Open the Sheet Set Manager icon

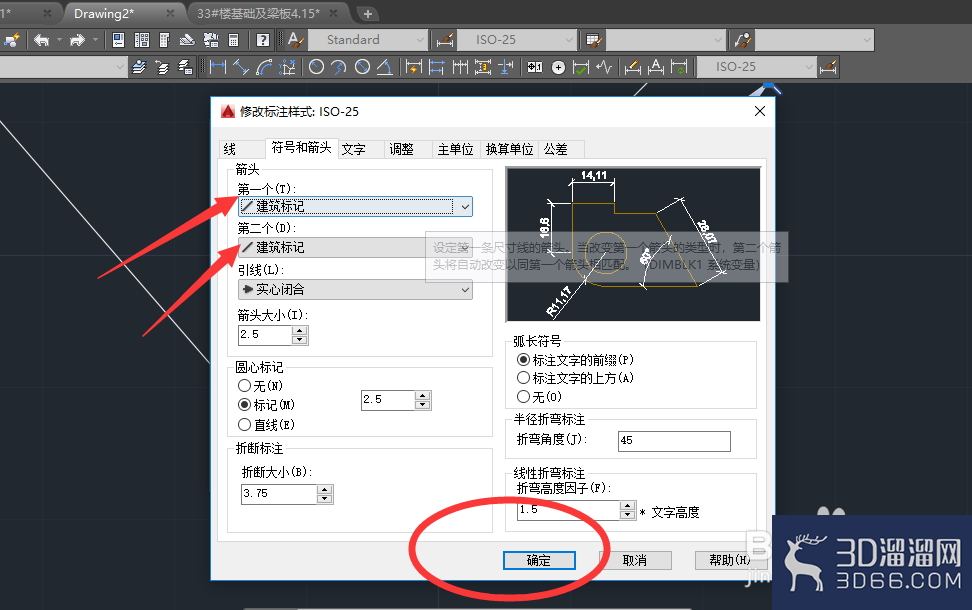point(187,40)
